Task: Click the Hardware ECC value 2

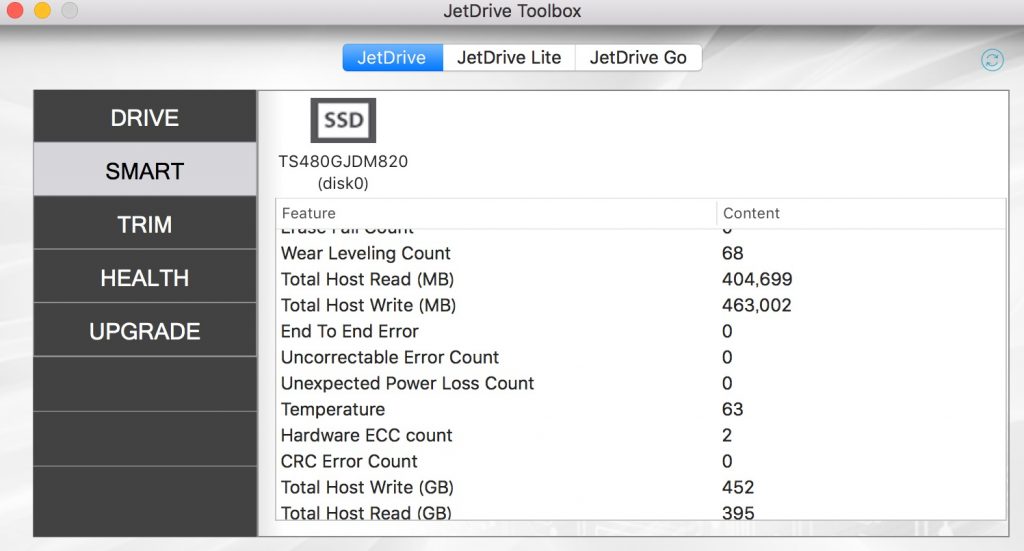Action: coord(727,435)
